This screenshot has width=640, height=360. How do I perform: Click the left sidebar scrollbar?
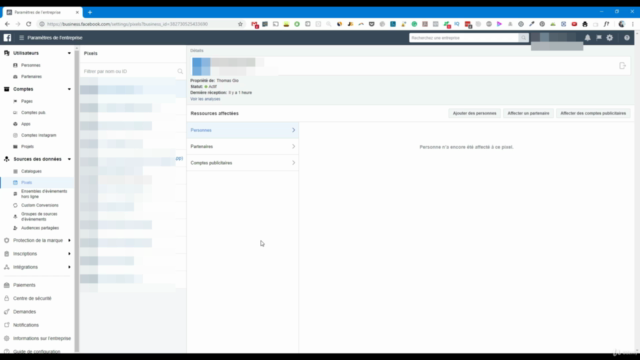76,200
